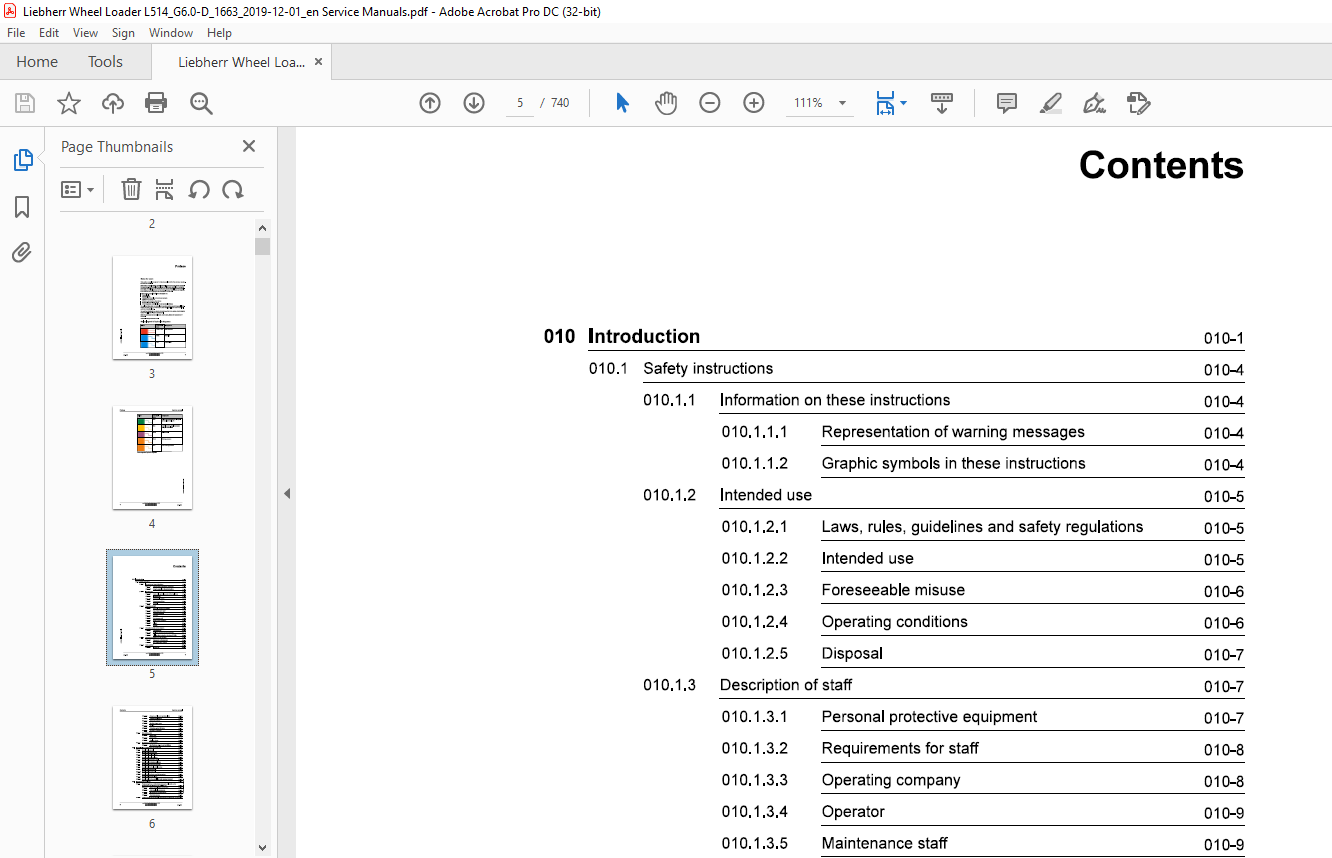Viewport: 1332px width, 858px height.
Task: Close the Page Thumbnails panel
Action: 249,146
